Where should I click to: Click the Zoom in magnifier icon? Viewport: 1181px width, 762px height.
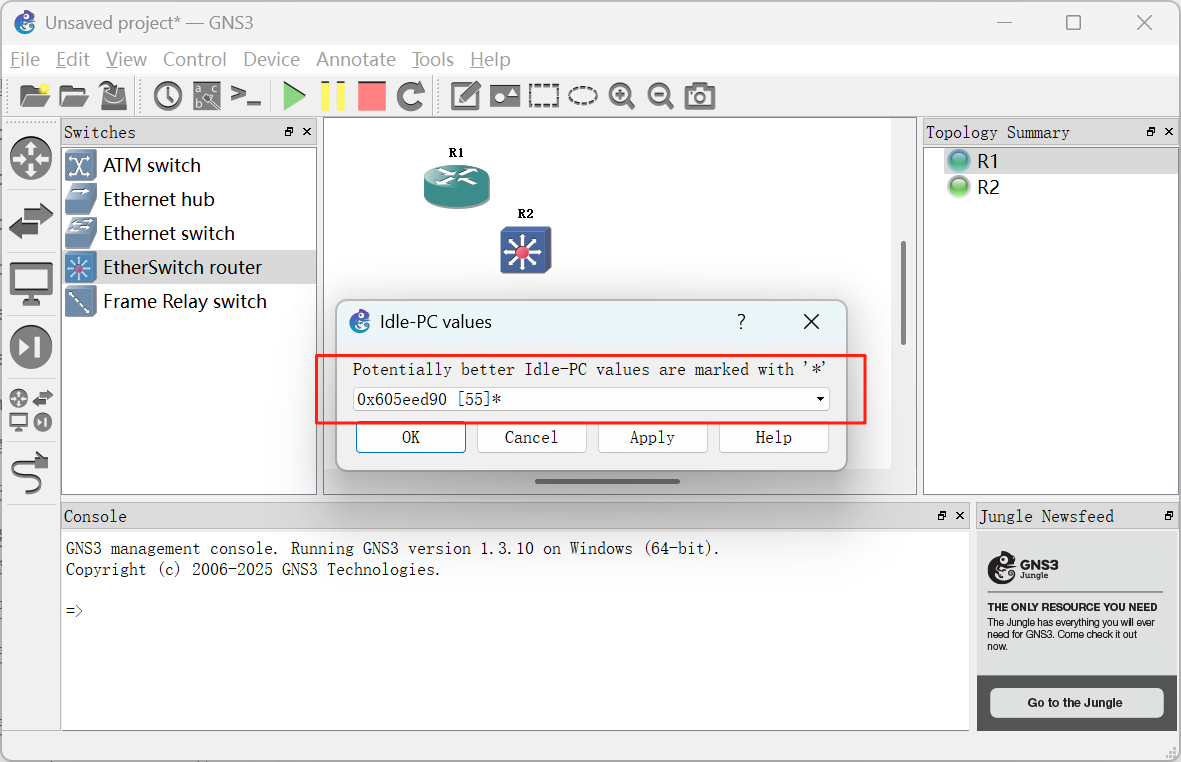621,96
